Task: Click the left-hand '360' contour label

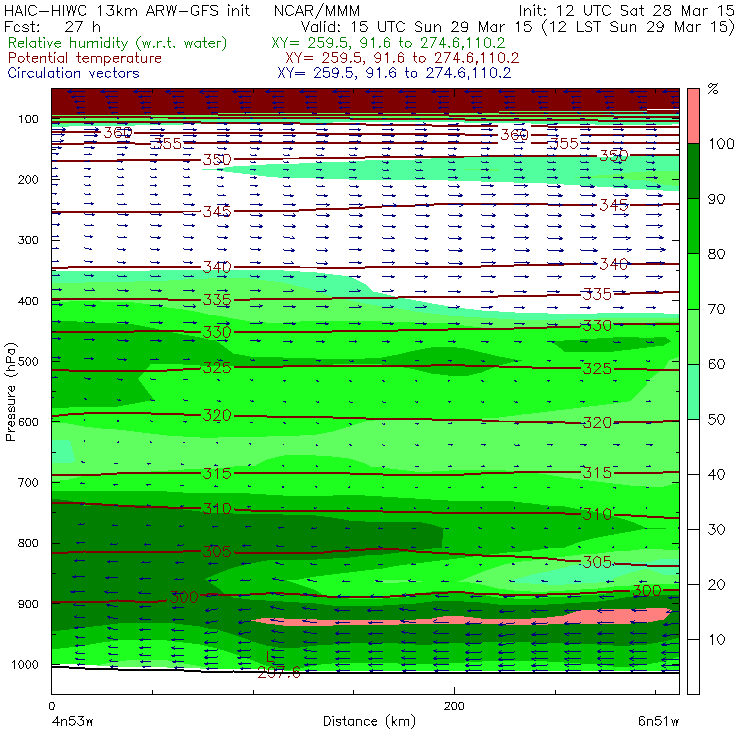Action: coord(118,133)
